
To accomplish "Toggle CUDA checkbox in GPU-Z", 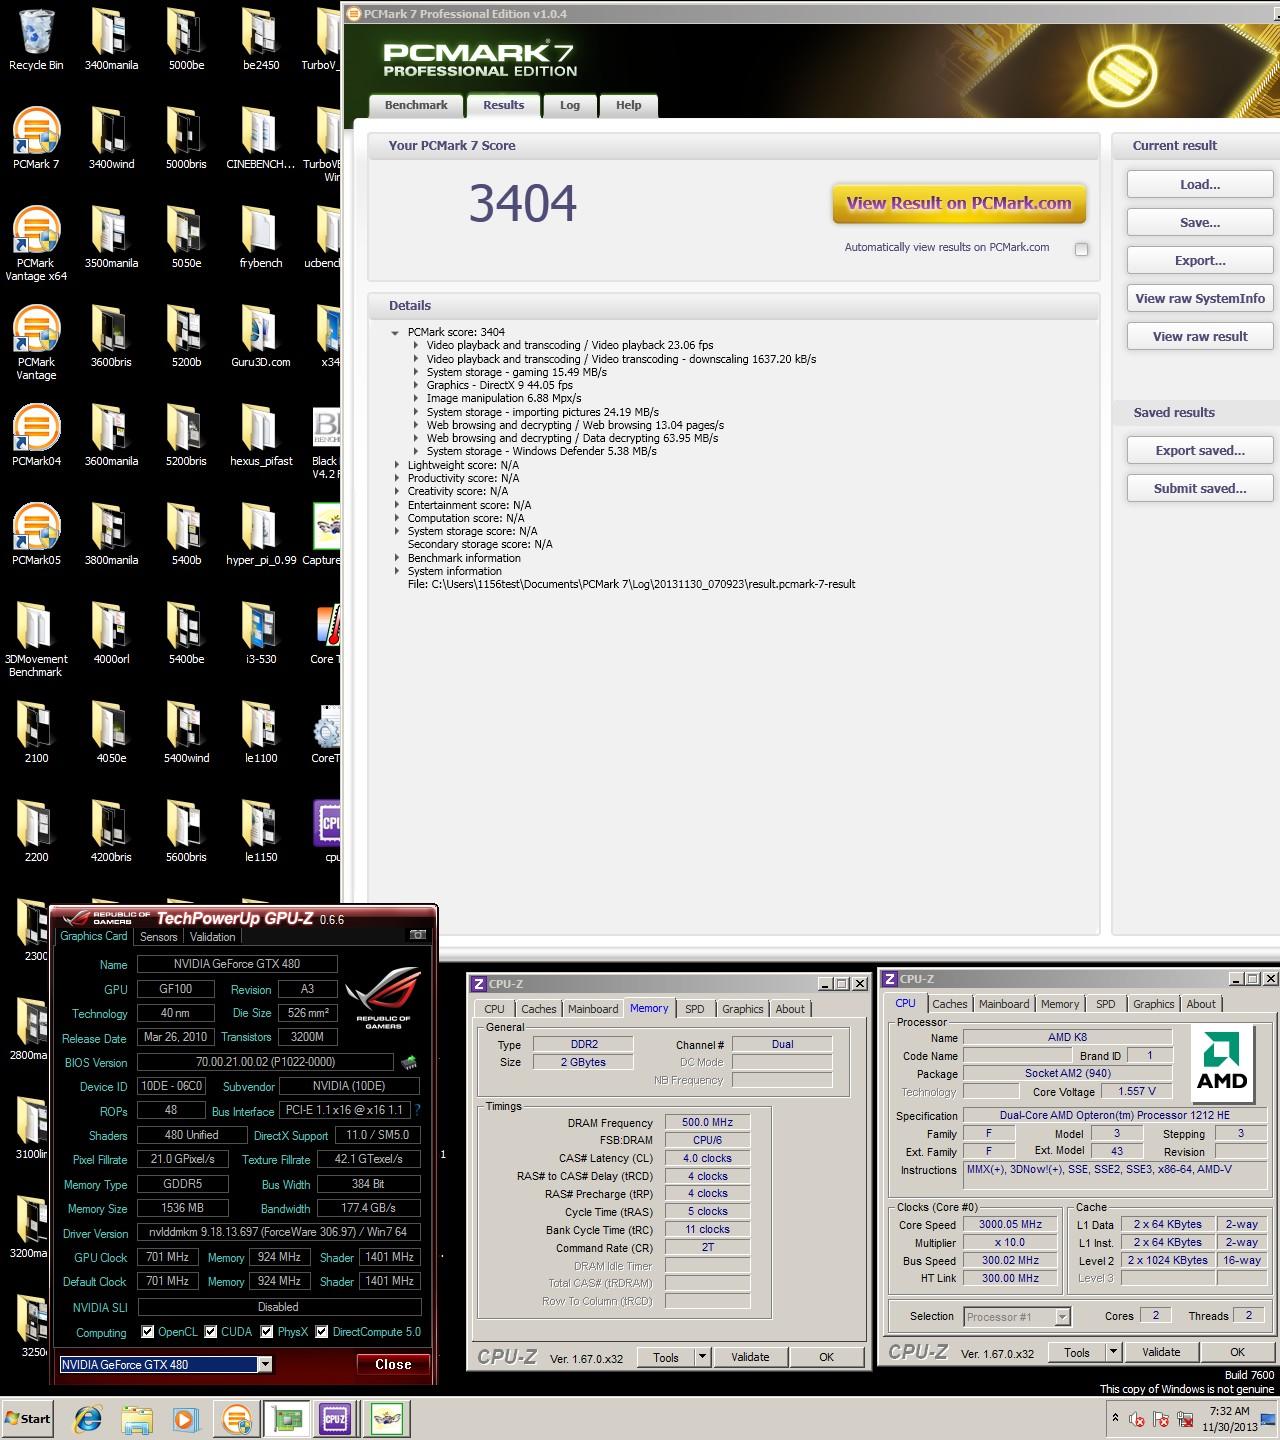I will pyautogui.click(x=211, y=1332).
